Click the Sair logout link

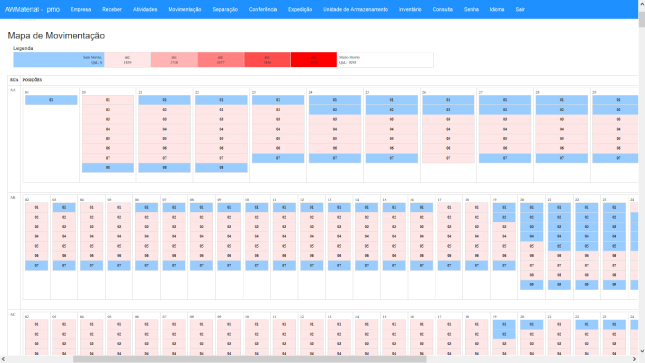520,9
